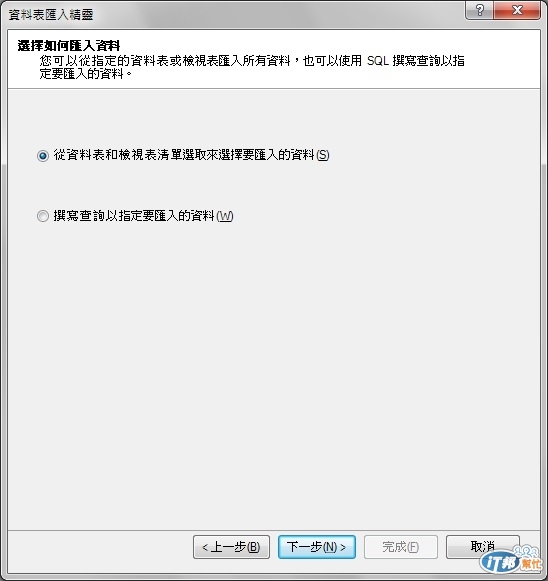
Task: Click the bold heading 選擇如何匯入資料
Action: tap(69, 46)
